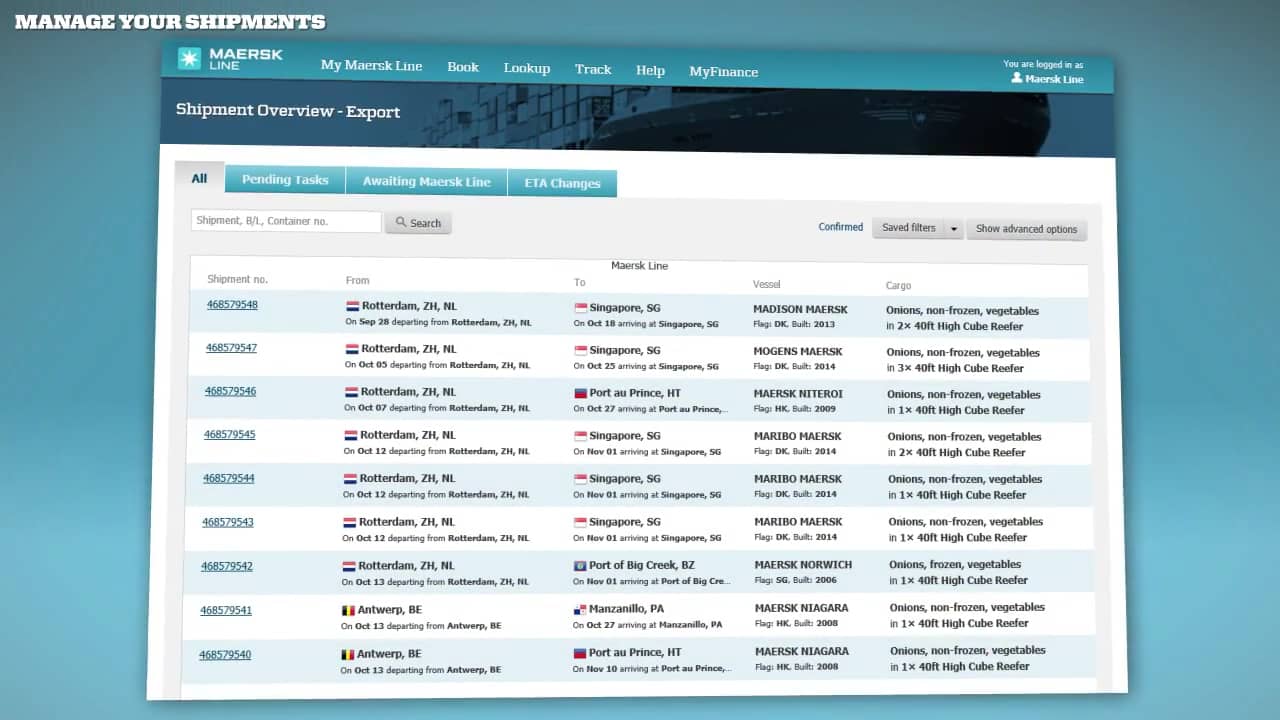Click the Saved filters button
This screenshot has height=720, width=1280.
(x=908, y=228)
